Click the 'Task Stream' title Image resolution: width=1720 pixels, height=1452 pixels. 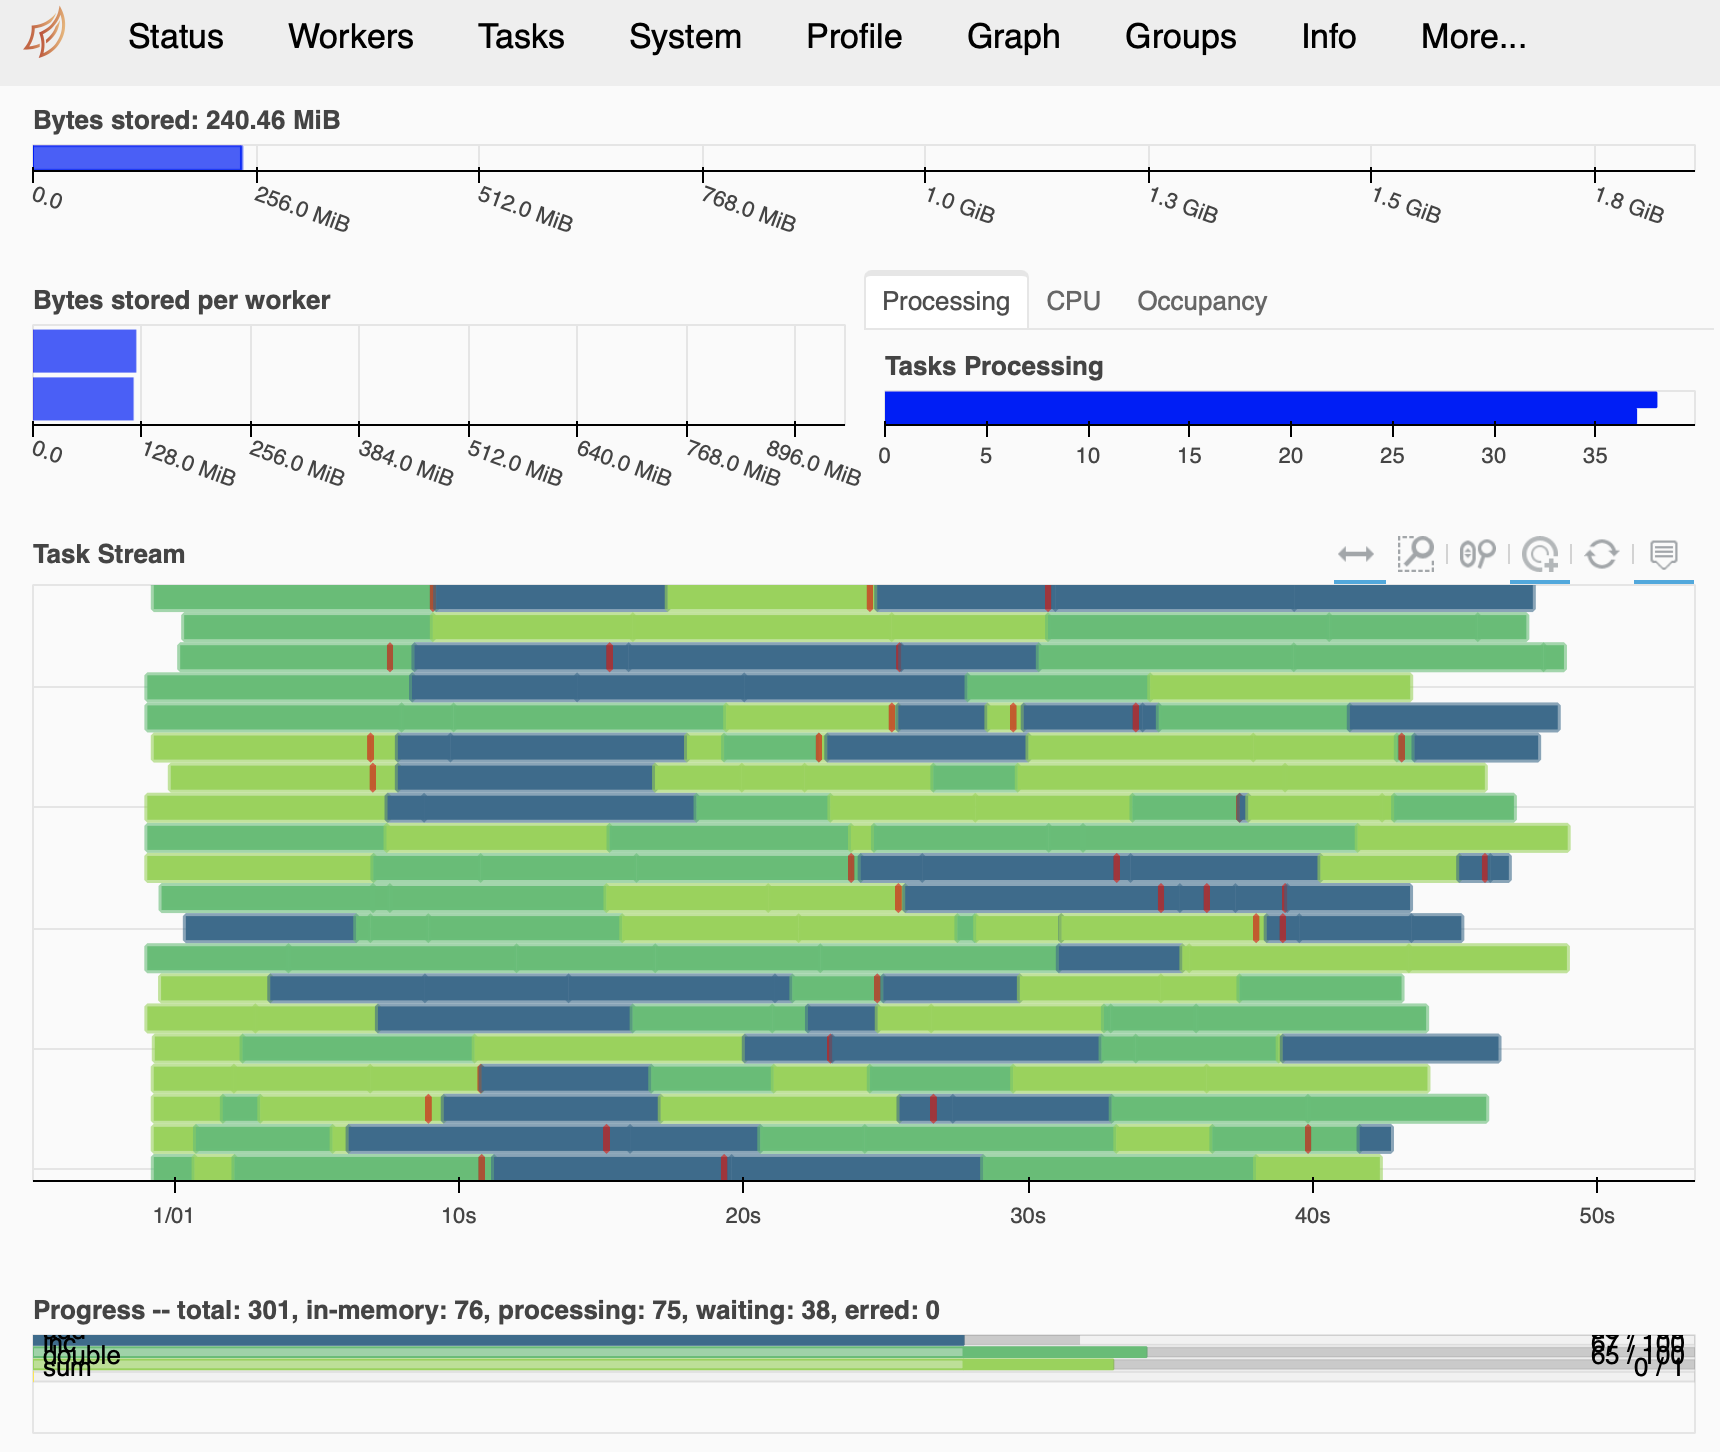(x=109, y=554)
